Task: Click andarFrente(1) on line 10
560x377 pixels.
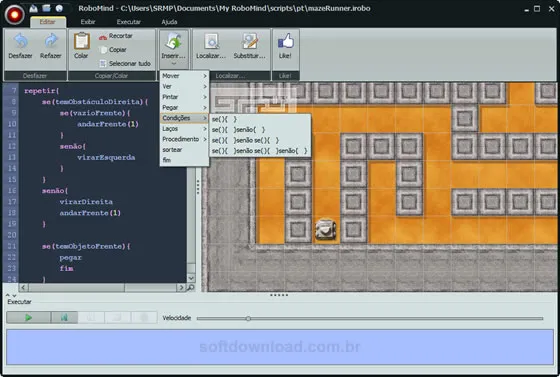Action: 108,124
